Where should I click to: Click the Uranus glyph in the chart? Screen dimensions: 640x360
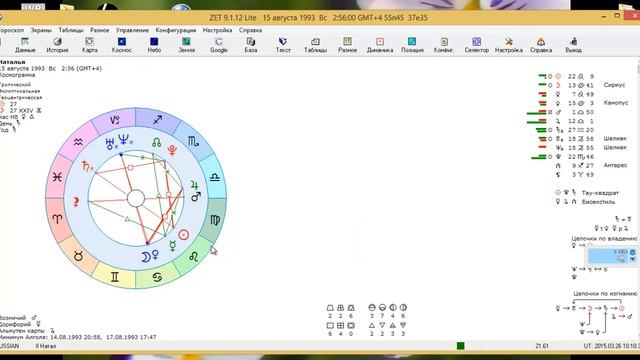tap(110, 143)
